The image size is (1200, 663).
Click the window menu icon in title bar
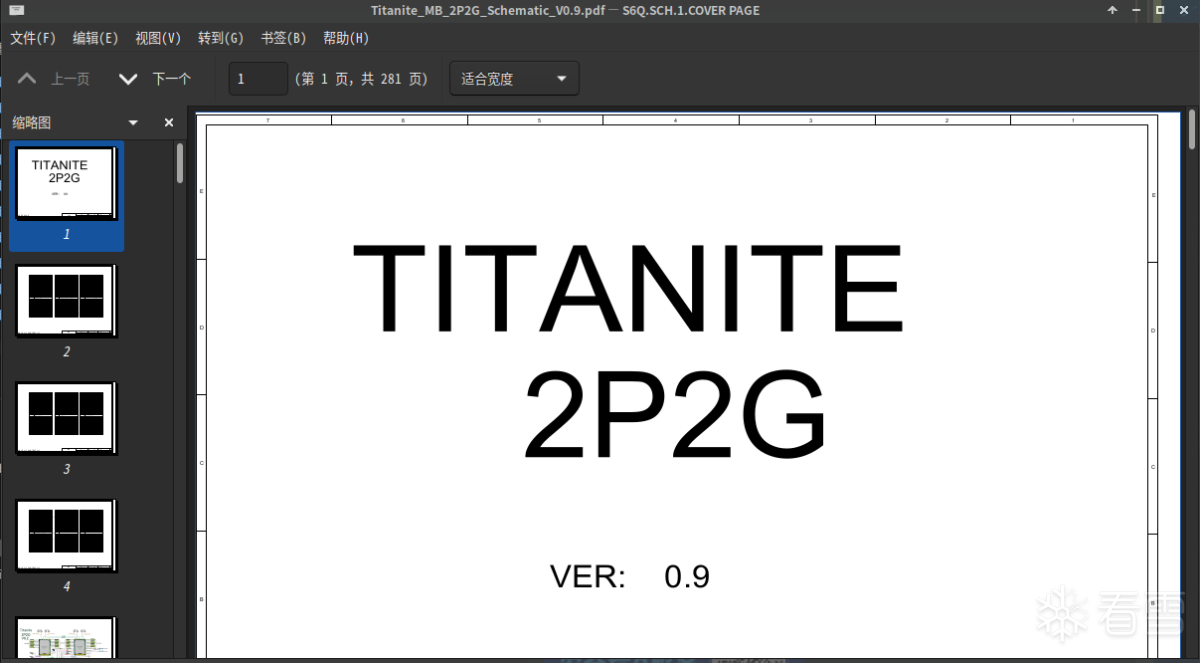(x=16, y=10)
